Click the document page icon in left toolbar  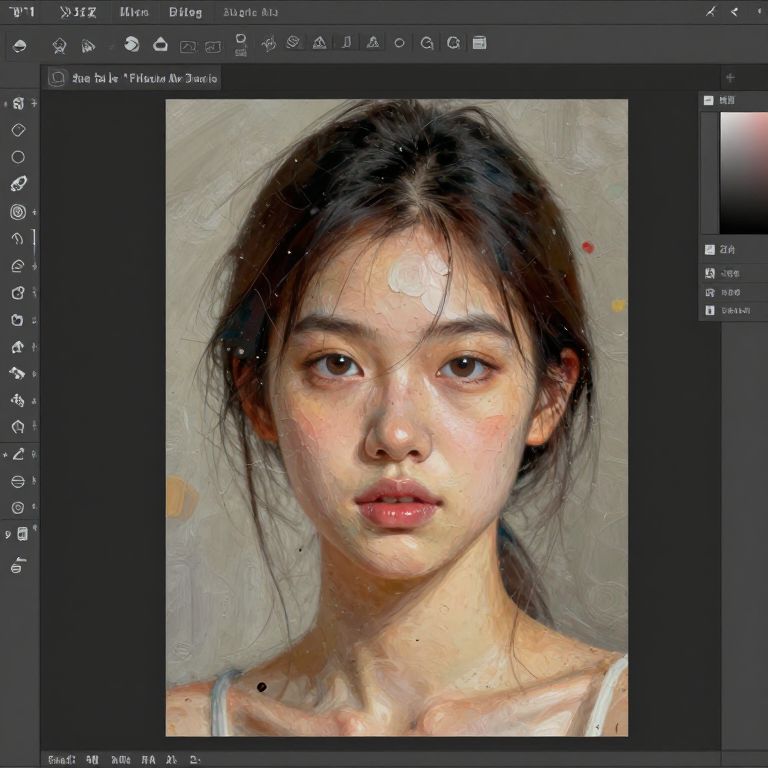[x=22, y=534]
